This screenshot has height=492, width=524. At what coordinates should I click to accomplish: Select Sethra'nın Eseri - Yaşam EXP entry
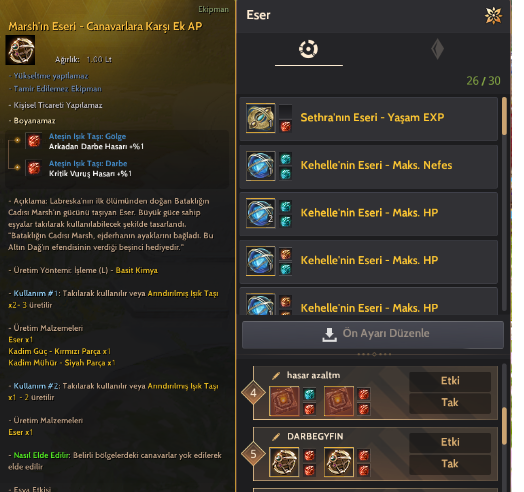click(x=369, y=118)
